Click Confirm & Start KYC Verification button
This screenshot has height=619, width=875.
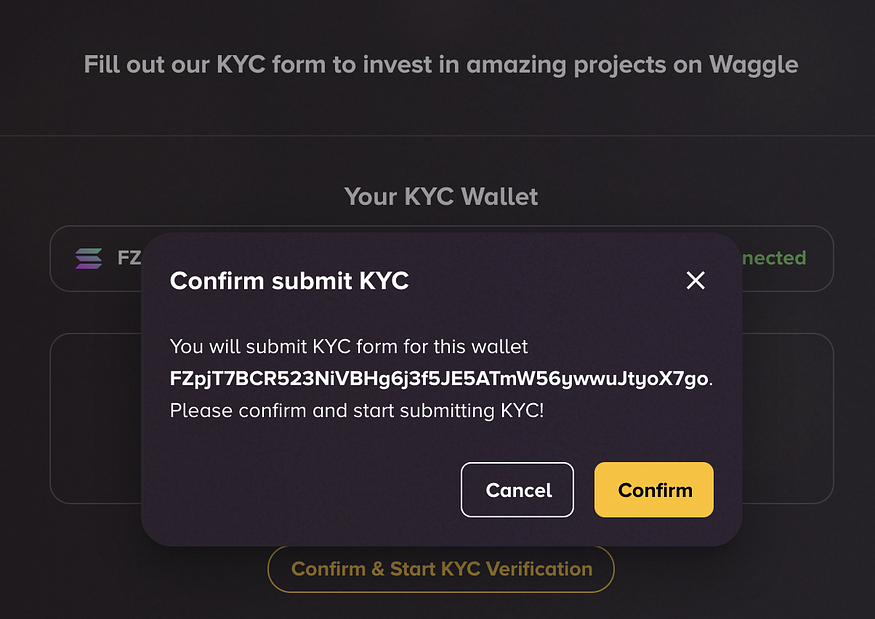(441, 569)
